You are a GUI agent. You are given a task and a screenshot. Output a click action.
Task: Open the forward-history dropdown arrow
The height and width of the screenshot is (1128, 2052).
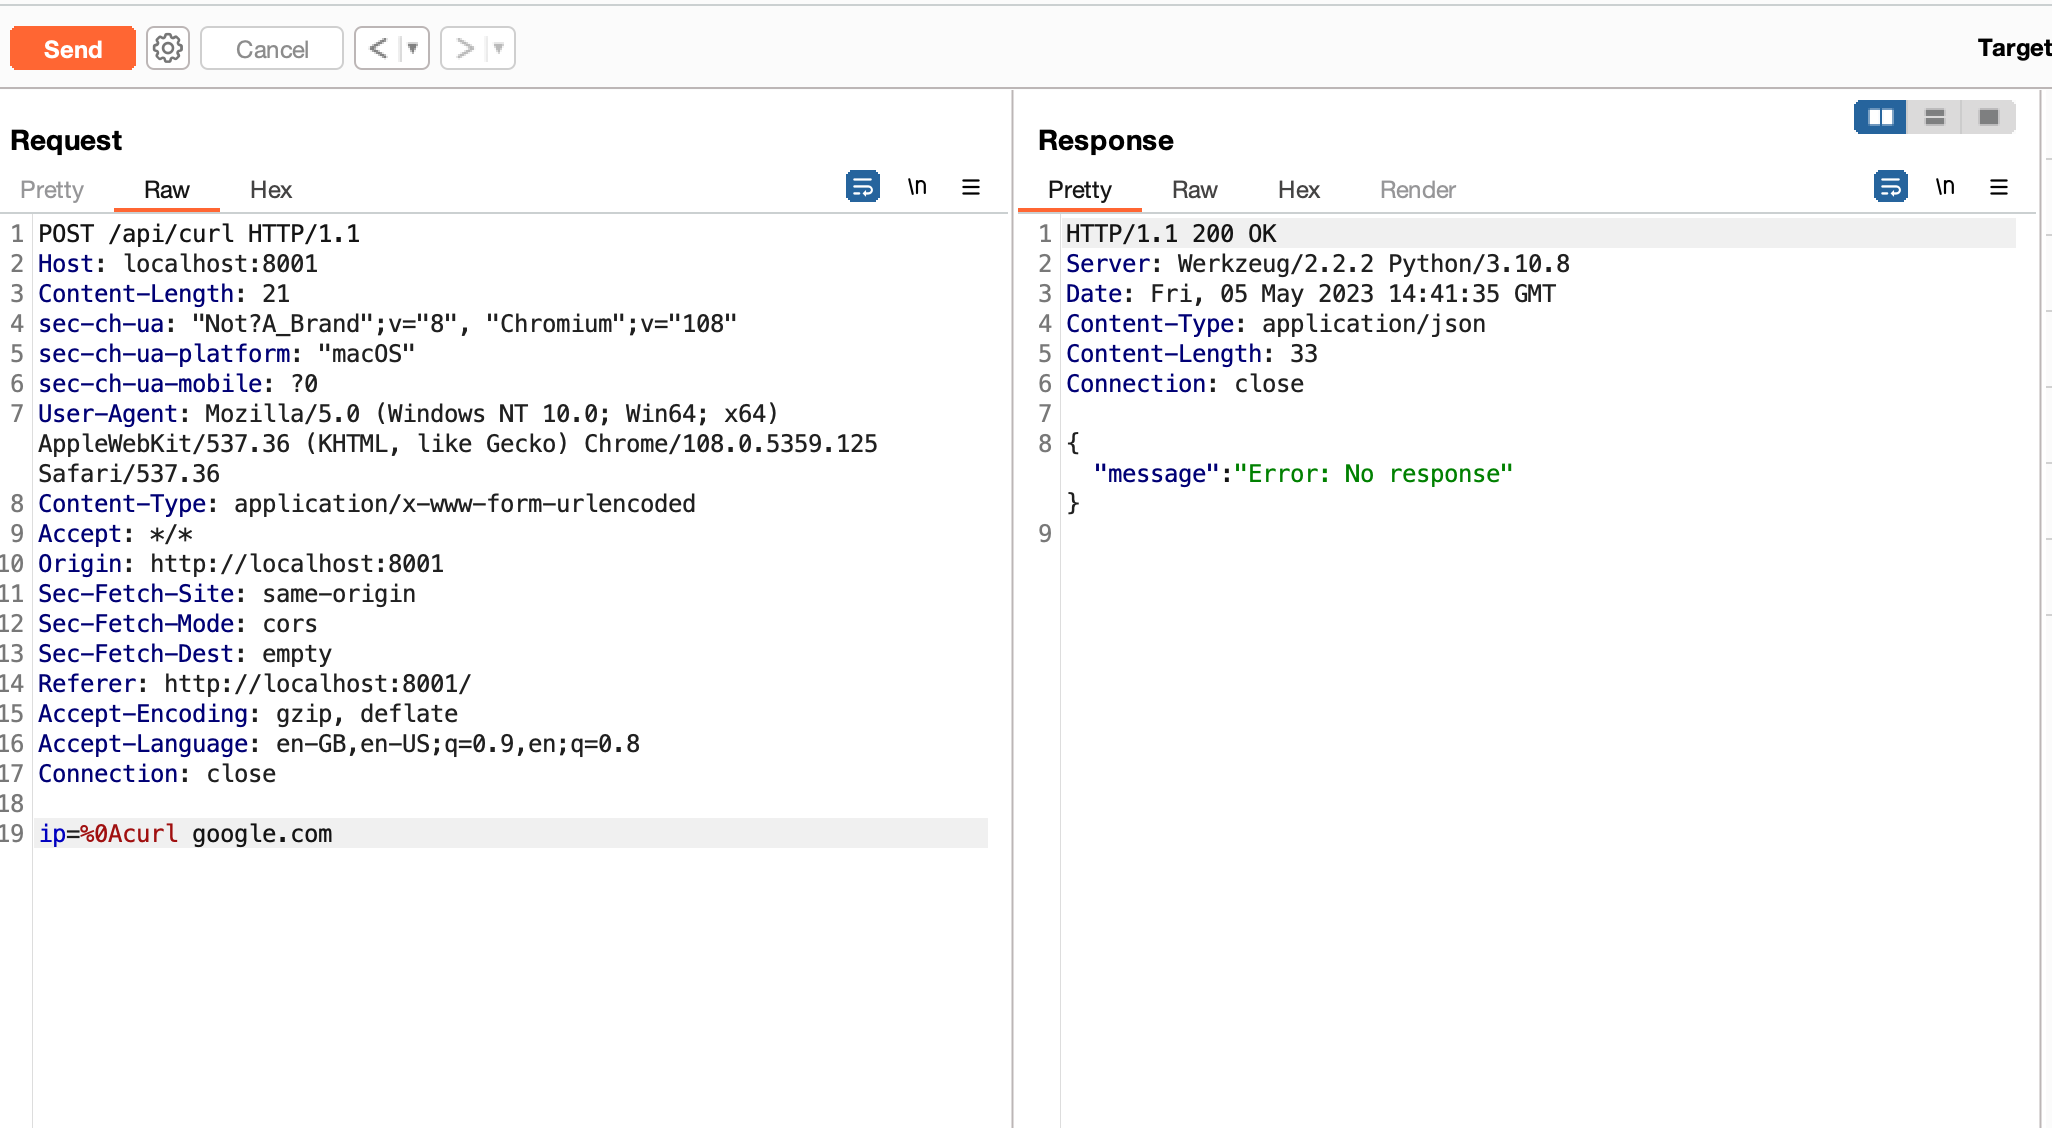click(499, 48)
